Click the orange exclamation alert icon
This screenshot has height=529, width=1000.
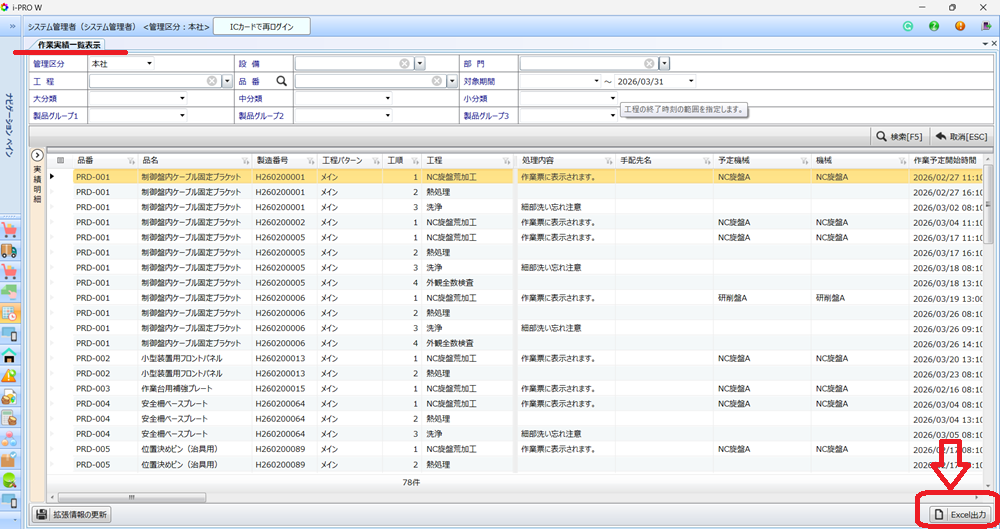[x=960, y=26]
